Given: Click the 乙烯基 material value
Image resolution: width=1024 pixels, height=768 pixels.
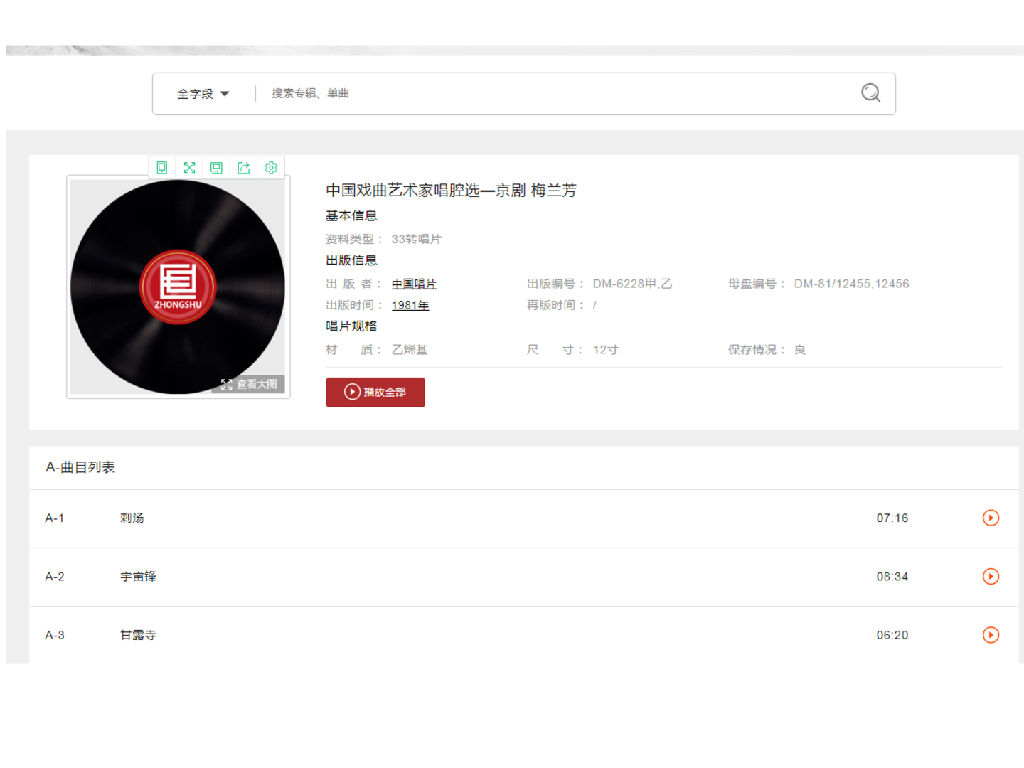Looking at the screenshot, I should [409, 349].
